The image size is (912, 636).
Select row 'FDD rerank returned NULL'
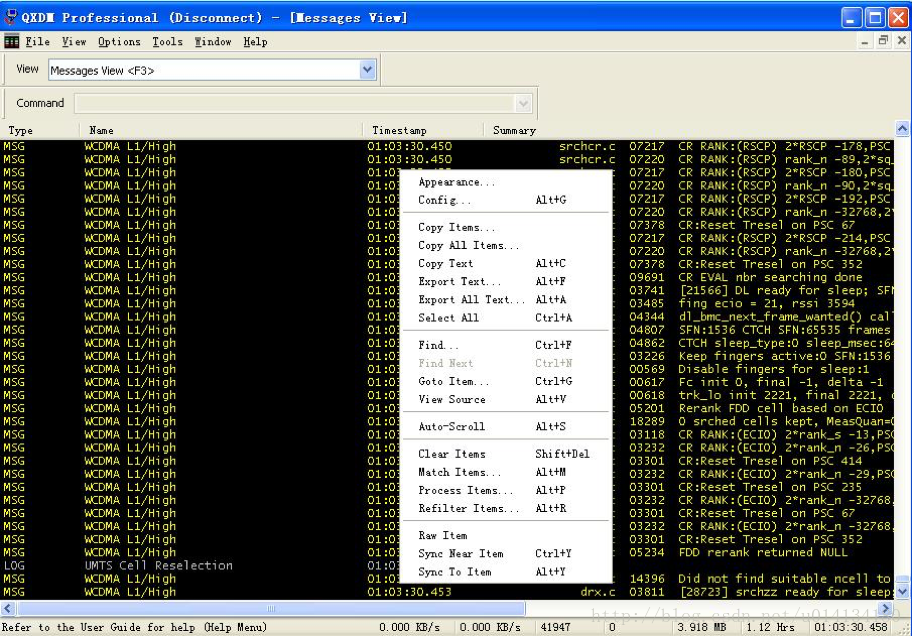(x=447, y=552)
